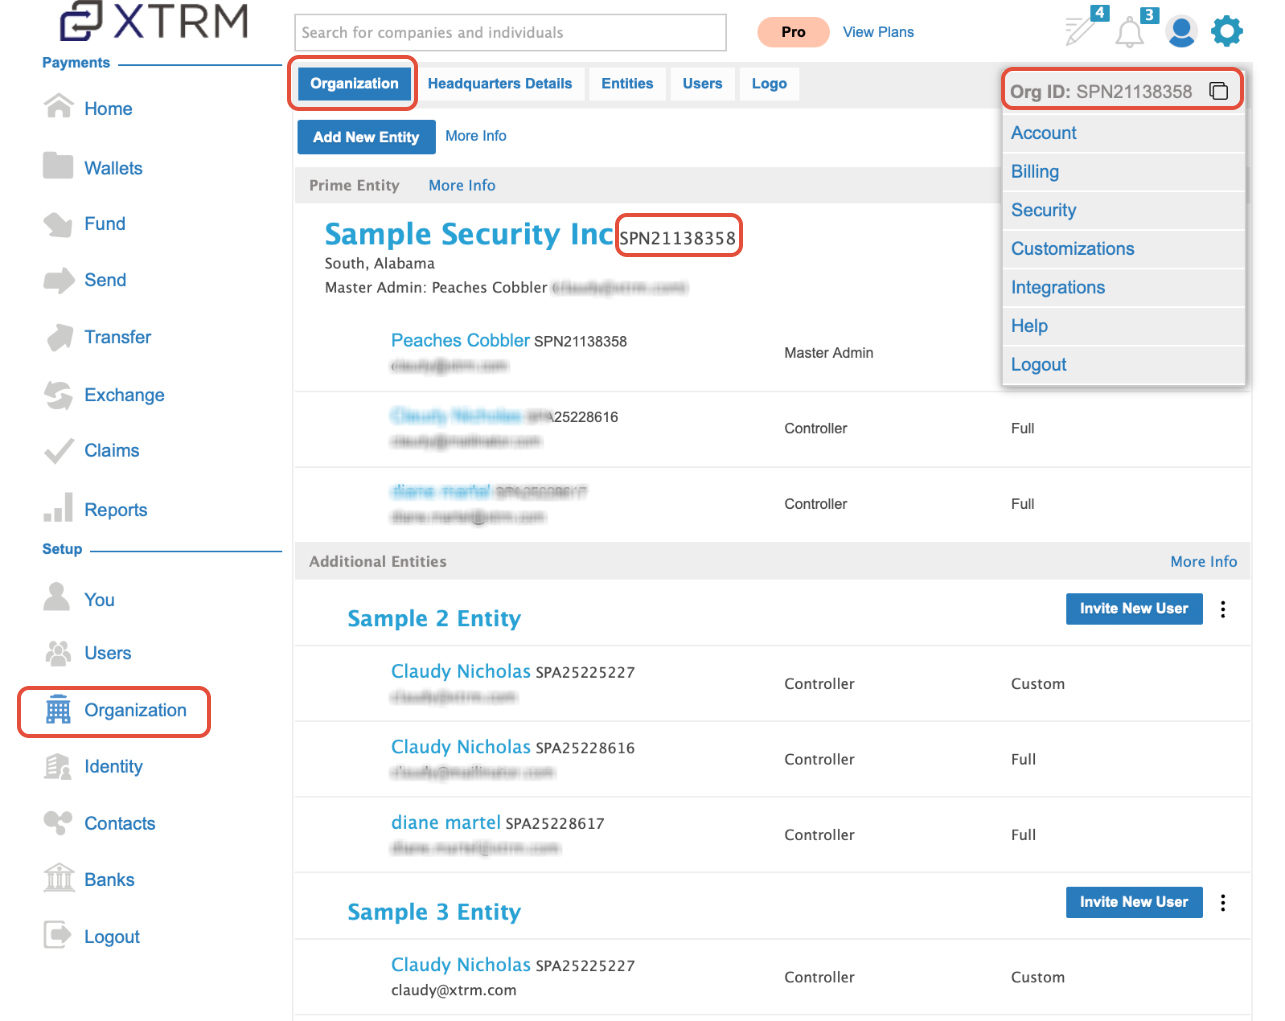Screen dimensions: 1285x1021
Task: Click the sidebar Logout icon
Action: [x=58, y=934]
